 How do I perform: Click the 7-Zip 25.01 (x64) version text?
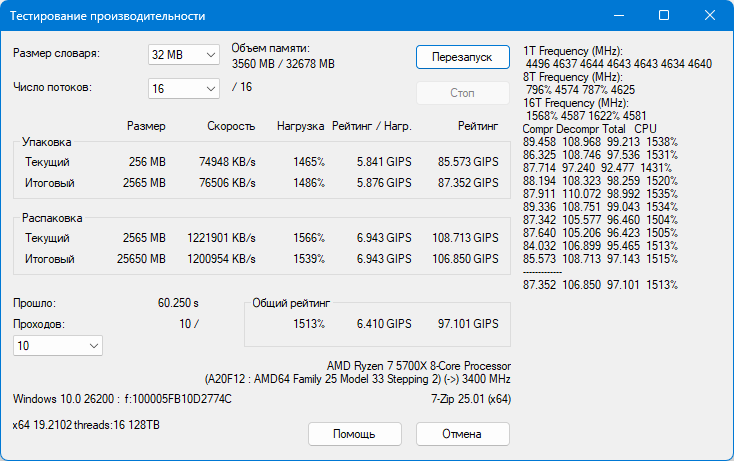pos(471,399)
